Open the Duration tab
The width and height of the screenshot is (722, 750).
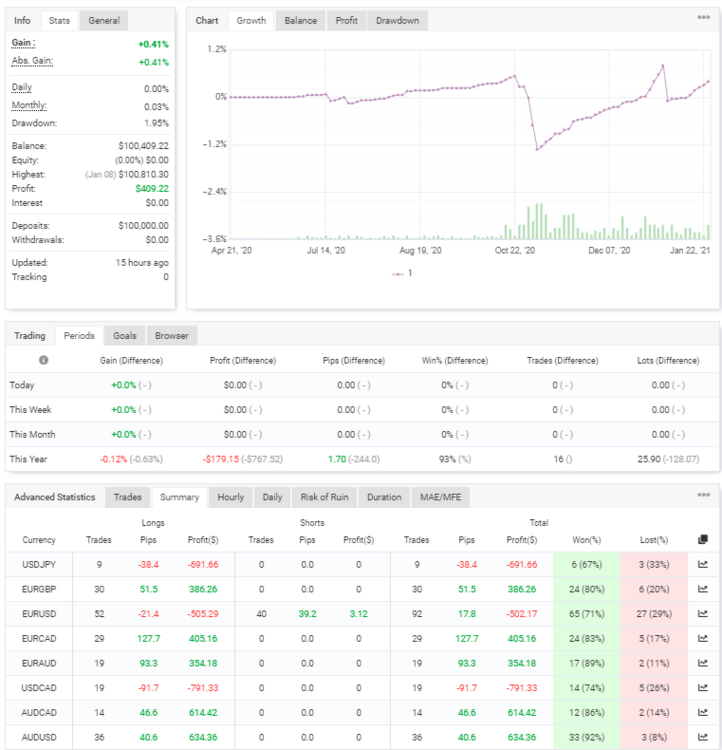(384, 497)
